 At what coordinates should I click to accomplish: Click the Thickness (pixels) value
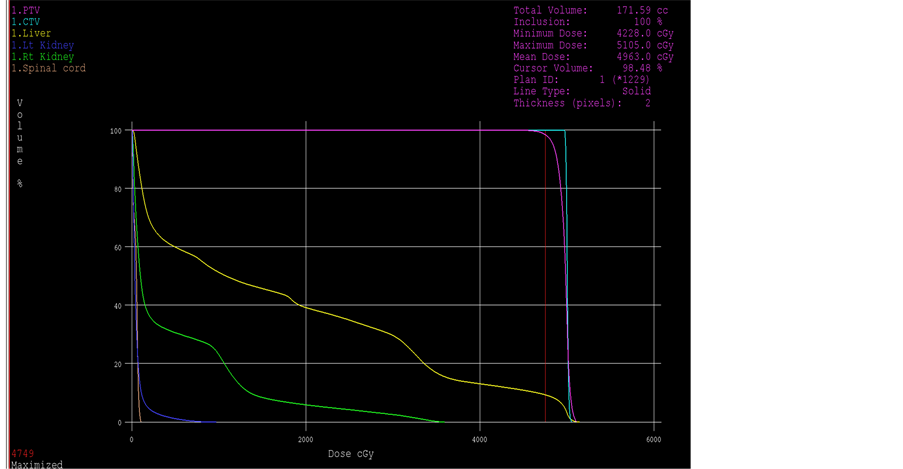point(647,103)
